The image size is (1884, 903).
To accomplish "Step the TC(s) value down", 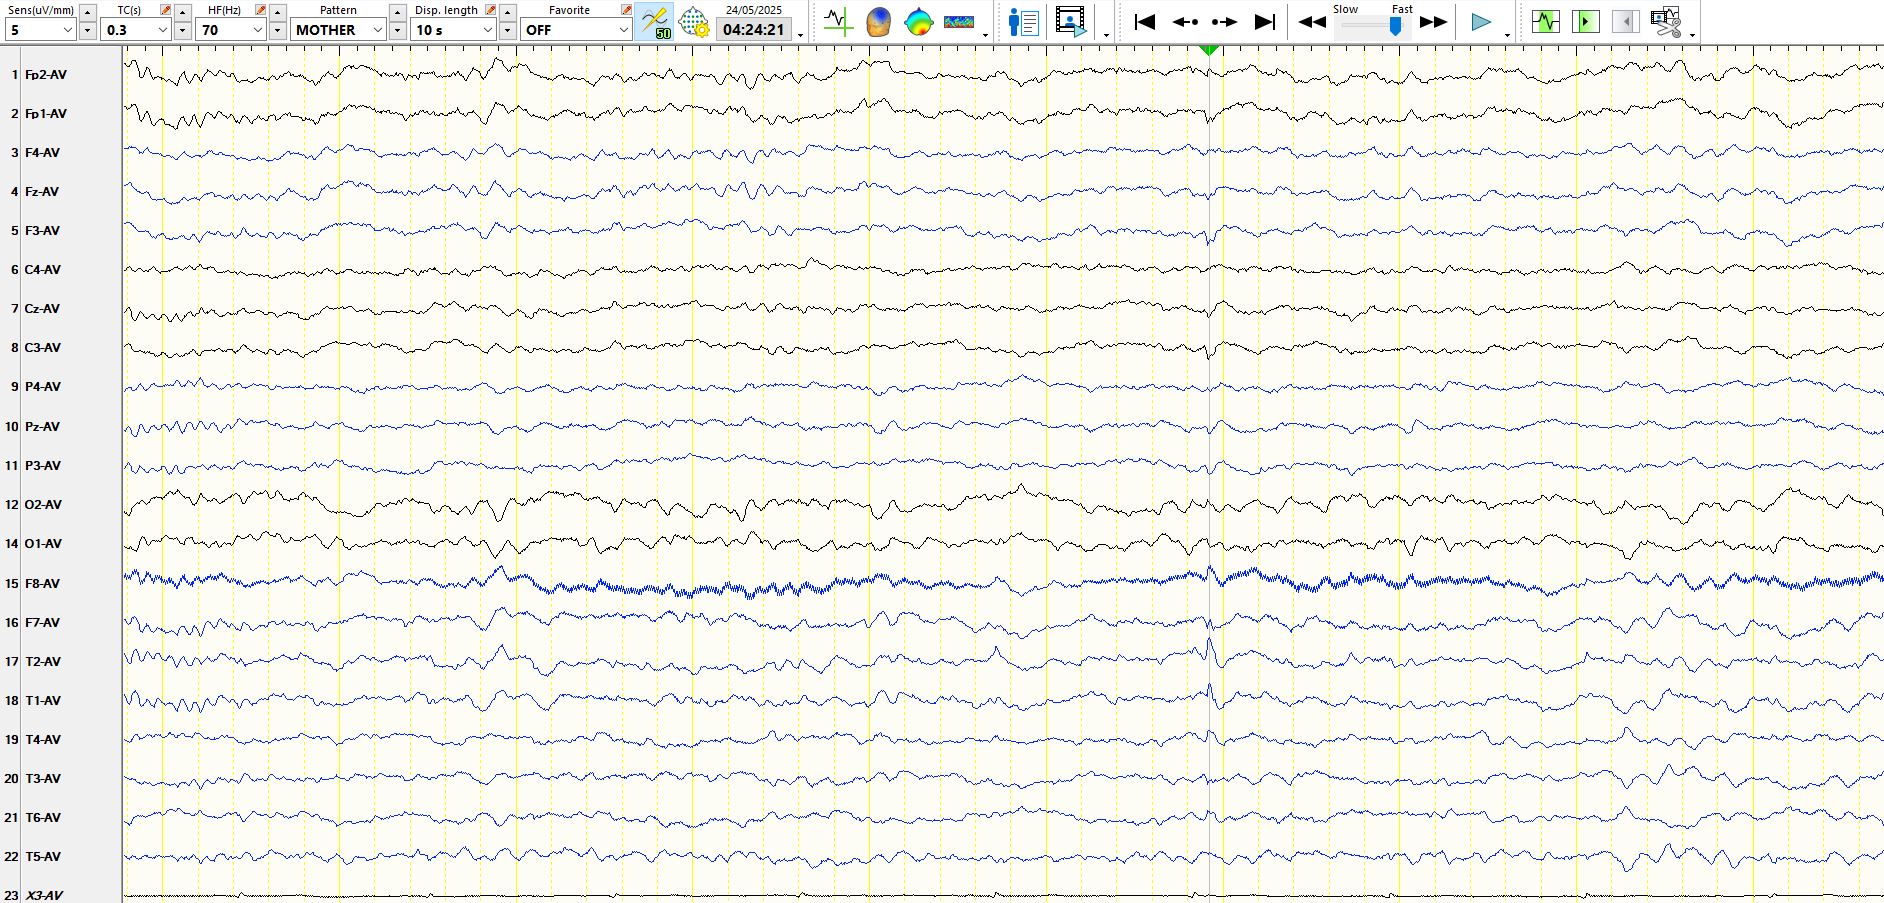I will (182, 30).
